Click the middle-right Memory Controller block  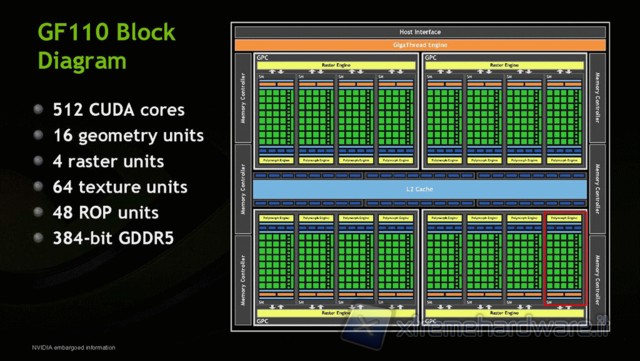[x=598, y=189]
